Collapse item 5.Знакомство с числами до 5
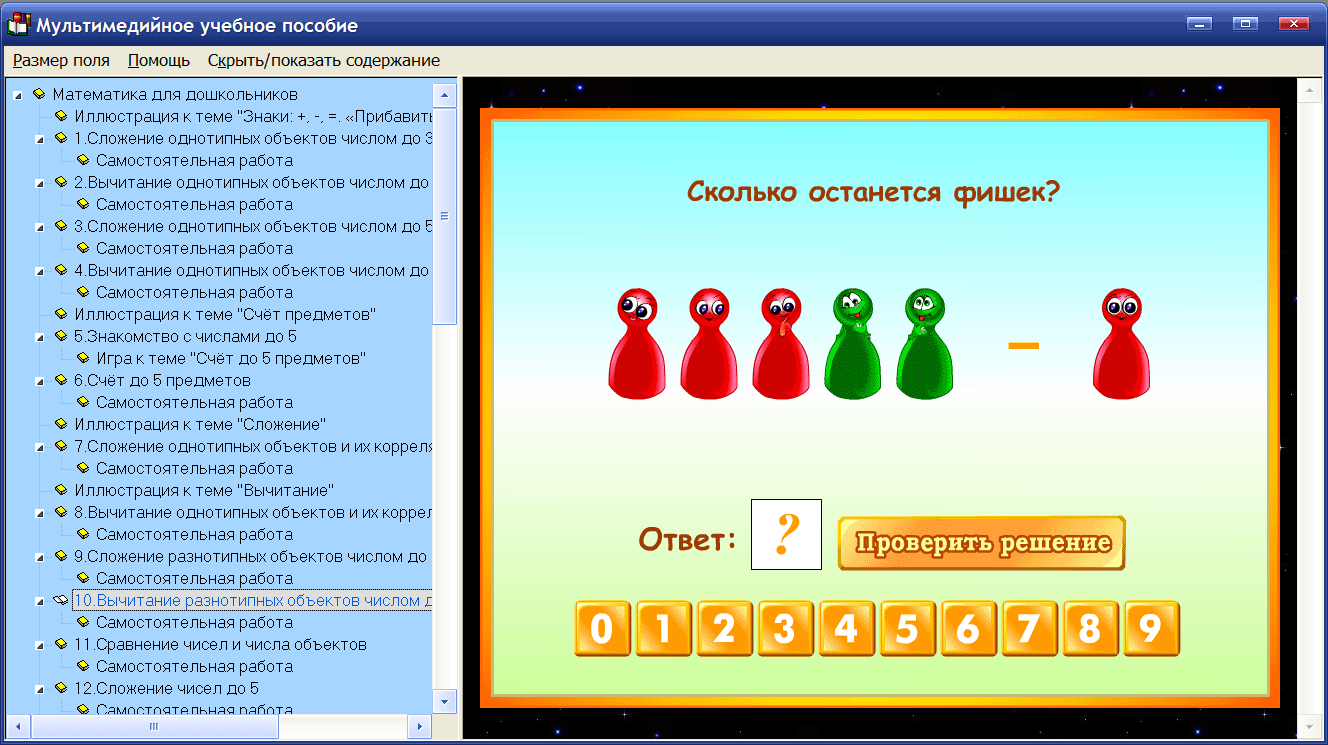 tap(39, 337)
